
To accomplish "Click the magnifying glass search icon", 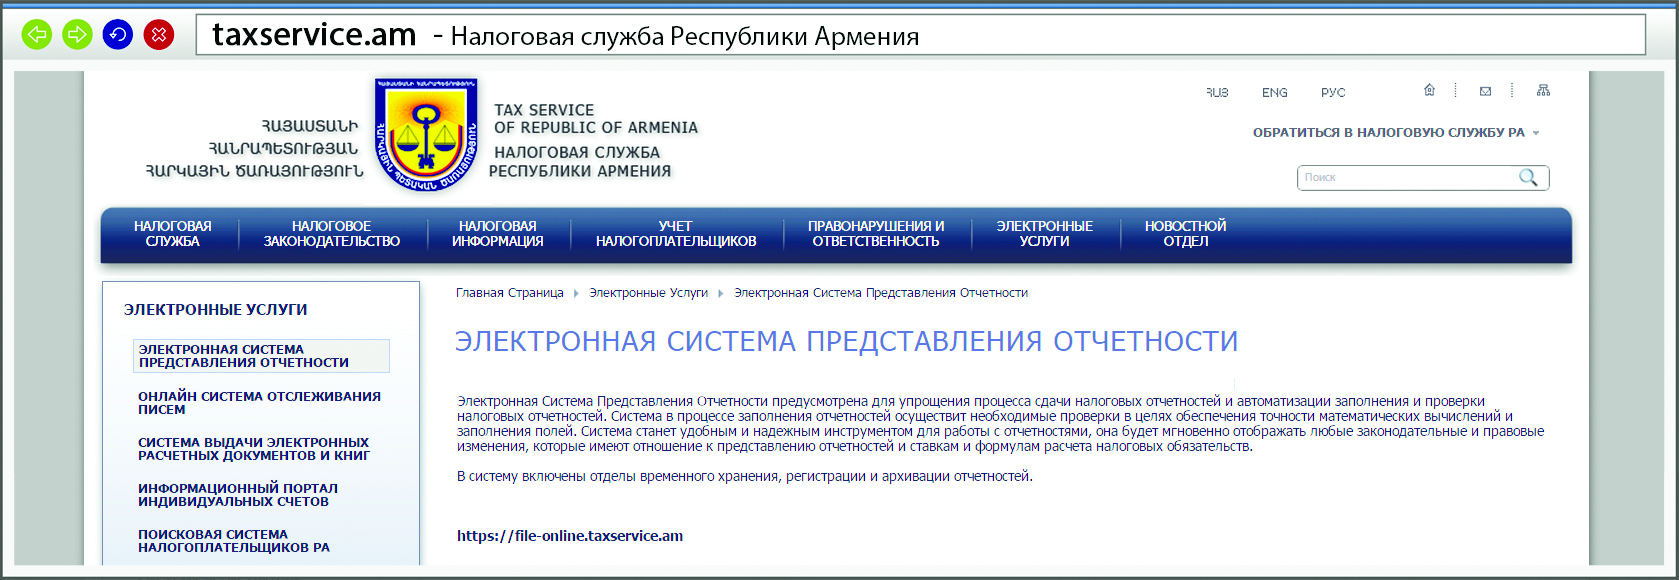I will click(1528, 177).
